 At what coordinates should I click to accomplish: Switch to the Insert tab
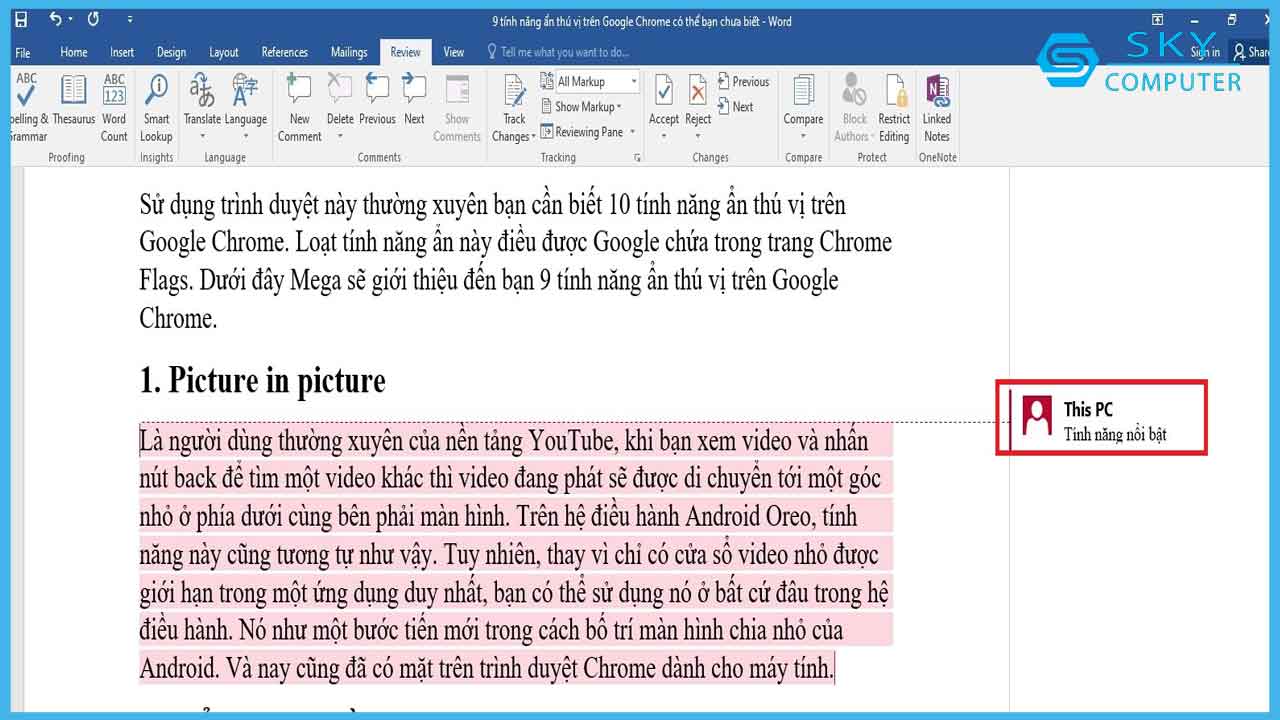(x=122, y=52)
